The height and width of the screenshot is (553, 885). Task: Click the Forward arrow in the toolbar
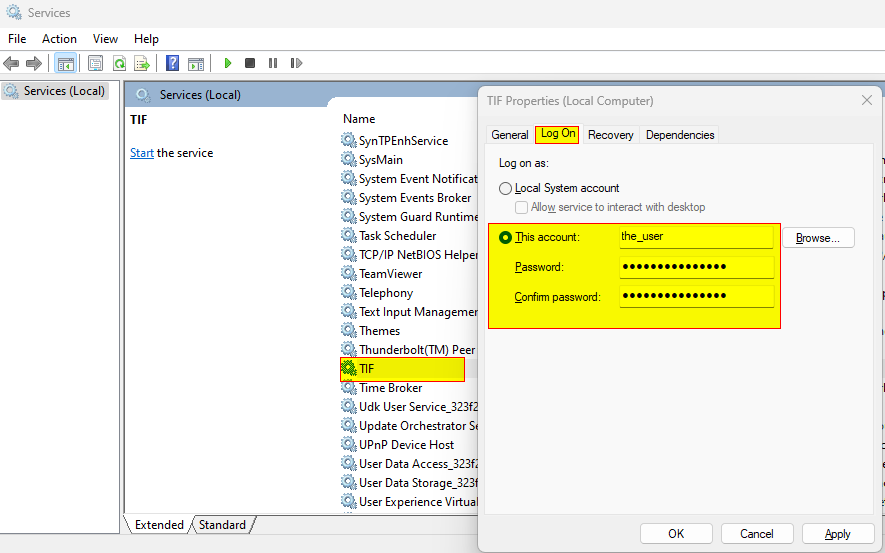coord(34,63)
